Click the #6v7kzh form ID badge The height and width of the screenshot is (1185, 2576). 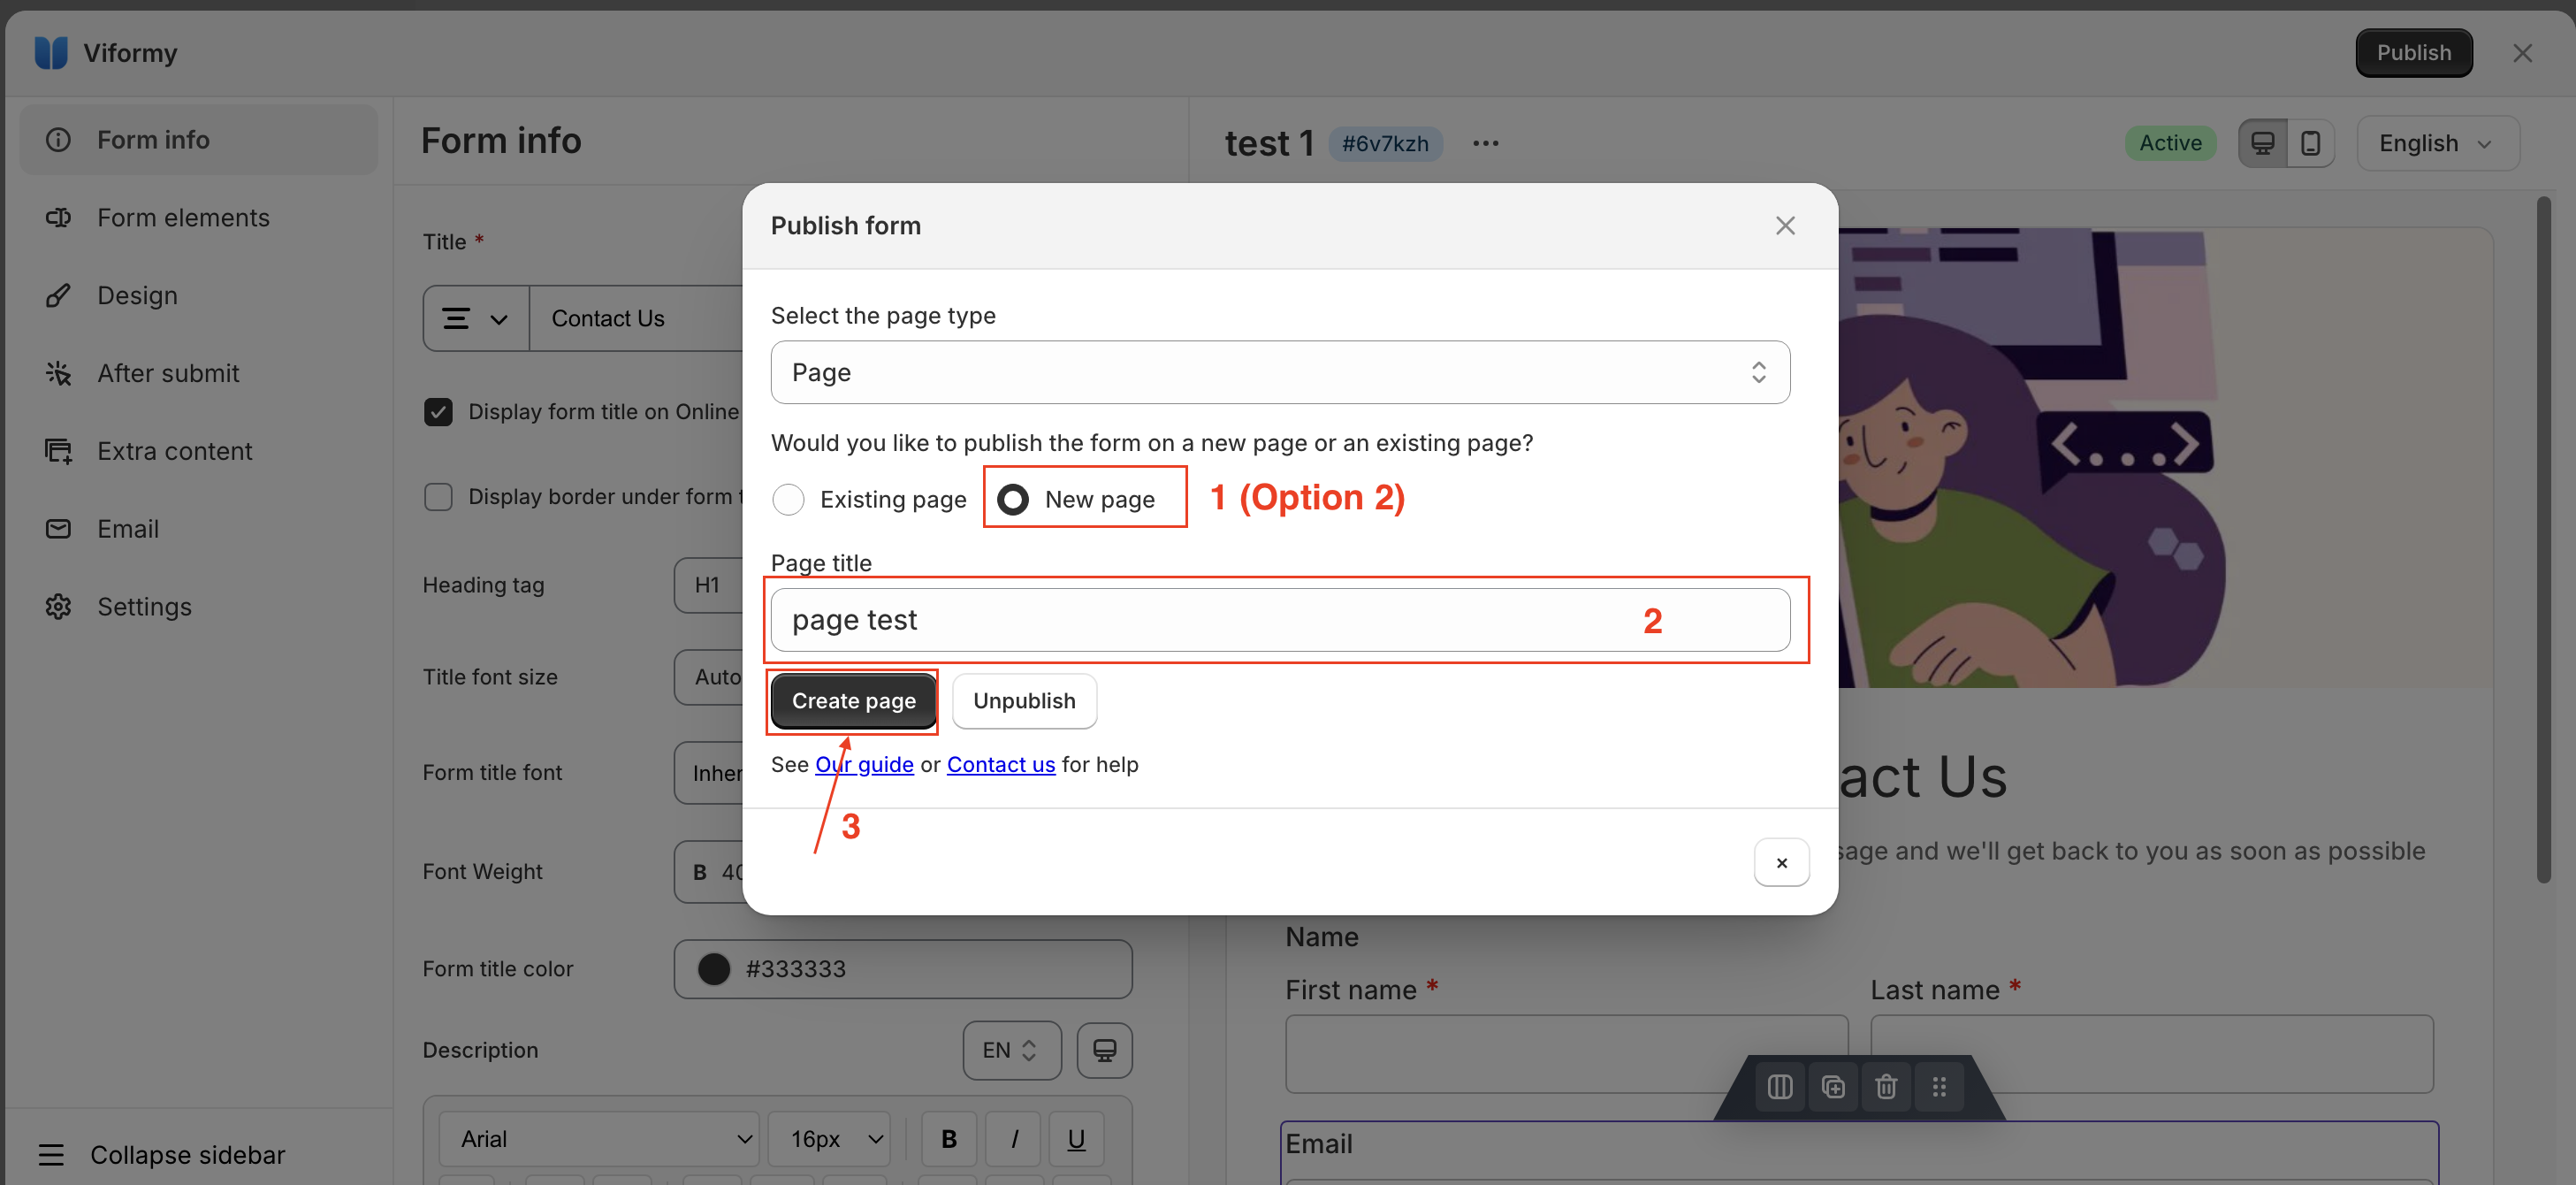1385,143
